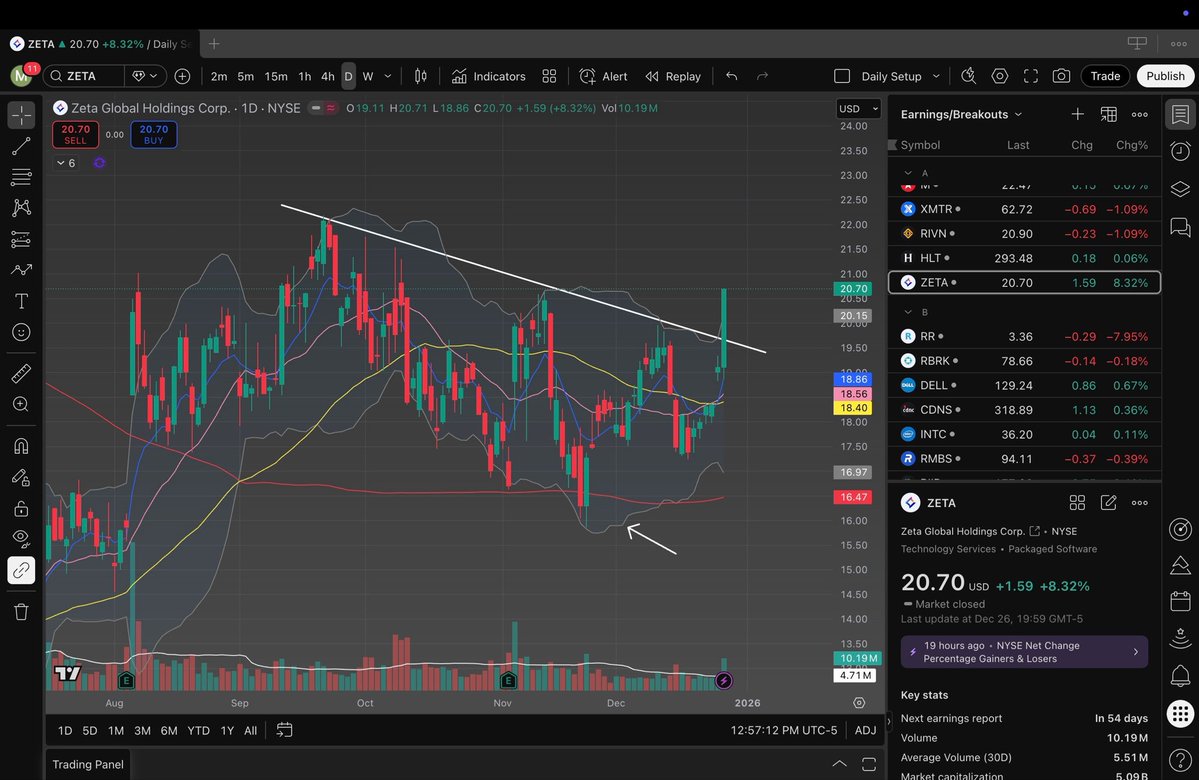The height and width of the screenshot is (780, 1199).
Task: Select the ruler measure tool
Action: click(21, 373)
